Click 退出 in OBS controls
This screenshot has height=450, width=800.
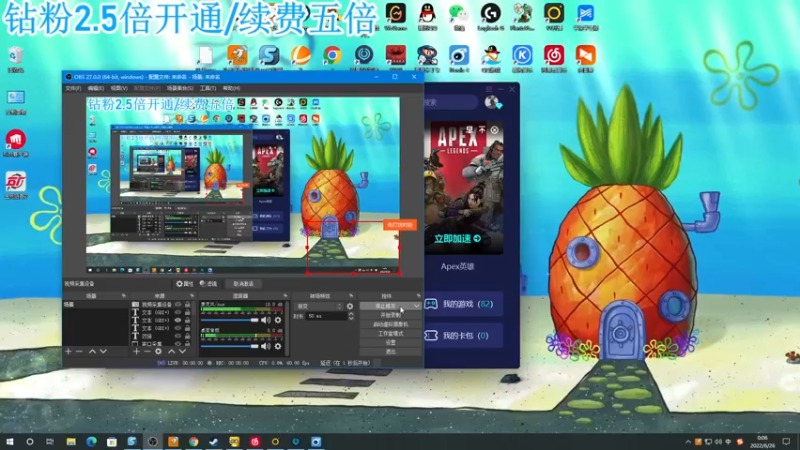tap(390, 352)
